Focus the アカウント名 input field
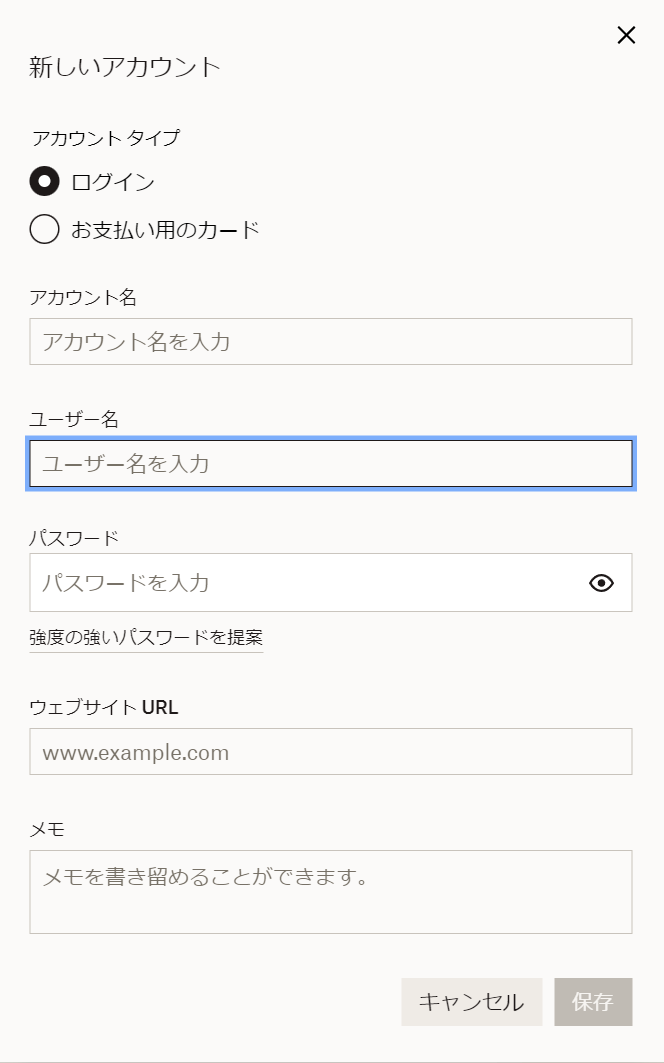Image resolution: width=664 pixels, height=1063 pixels. click(330, 342)
